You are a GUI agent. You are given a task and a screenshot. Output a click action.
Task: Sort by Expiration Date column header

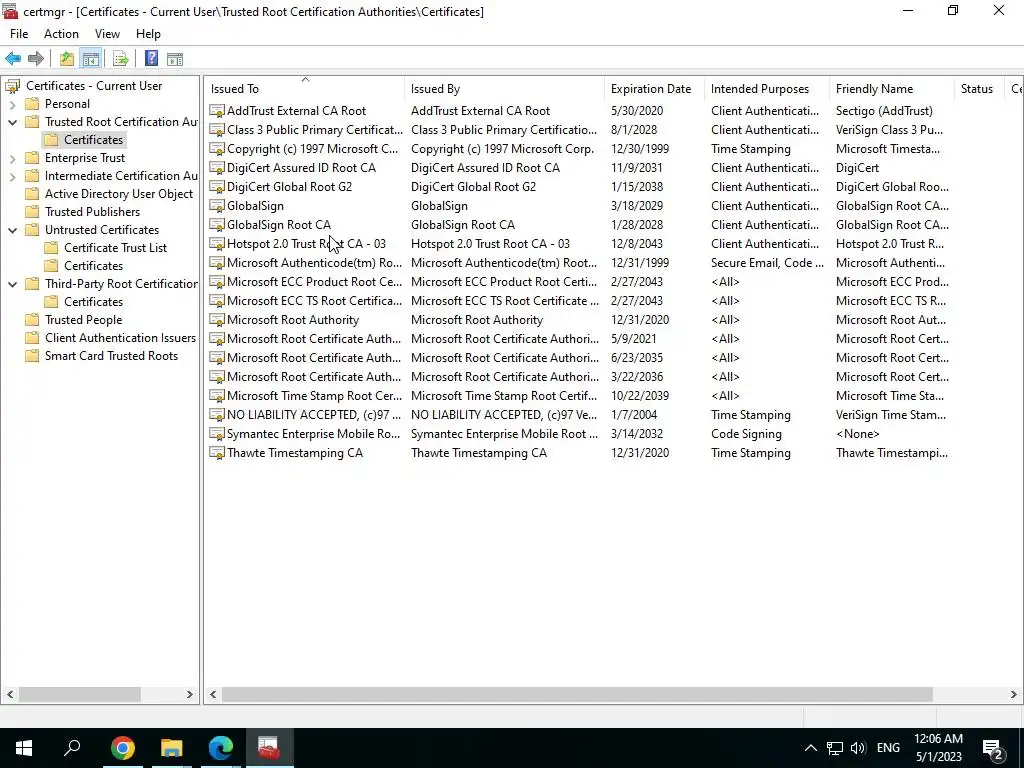coord(654,89)
